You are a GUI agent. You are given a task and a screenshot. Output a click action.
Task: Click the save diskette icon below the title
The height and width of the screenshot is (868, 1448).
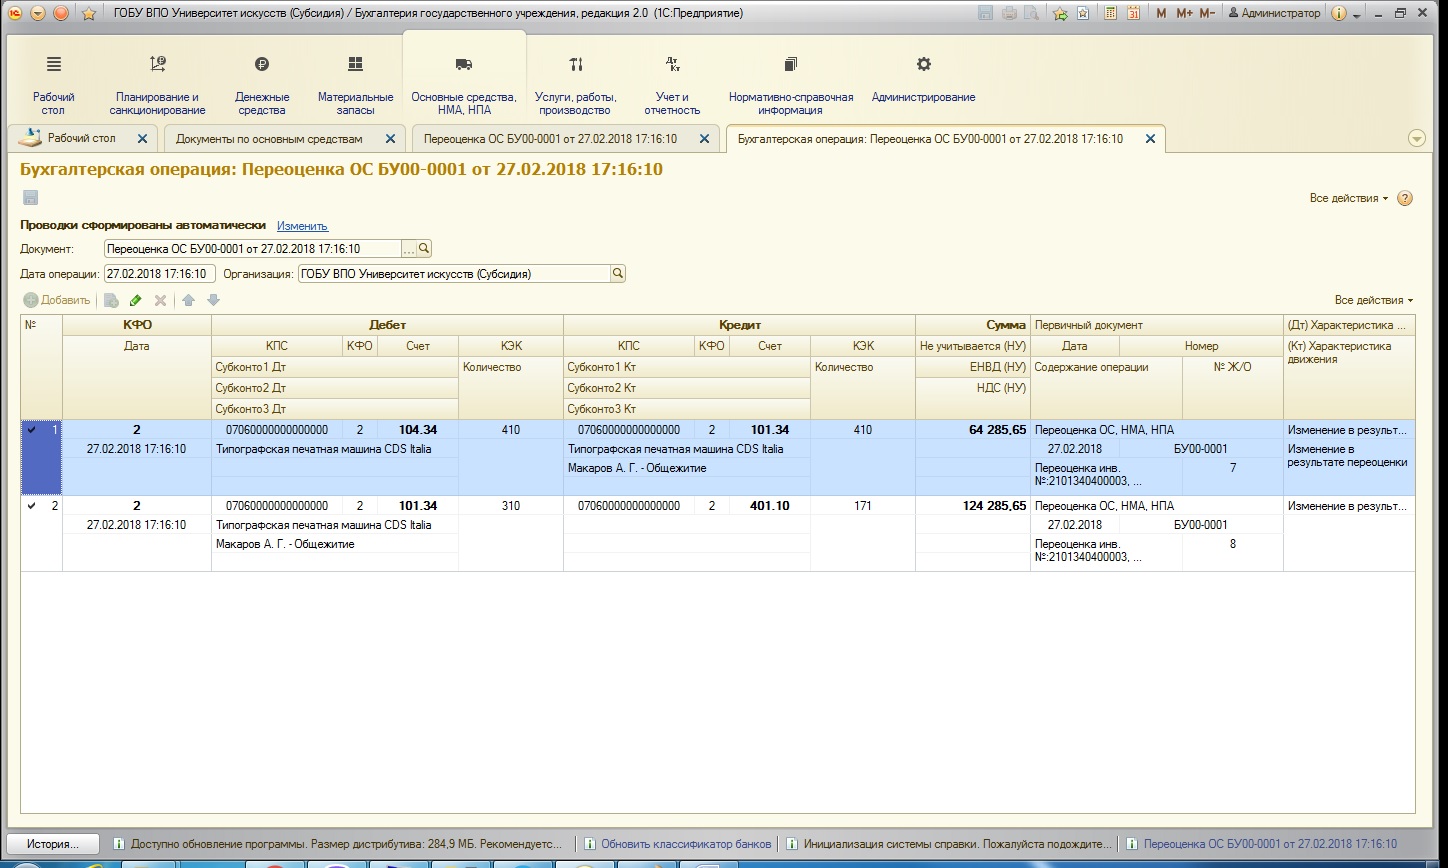[30, 197]
